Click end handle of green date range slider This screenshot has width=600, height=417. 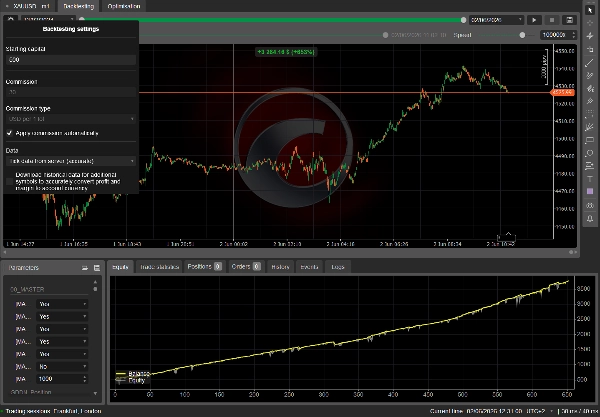point(463,20)
